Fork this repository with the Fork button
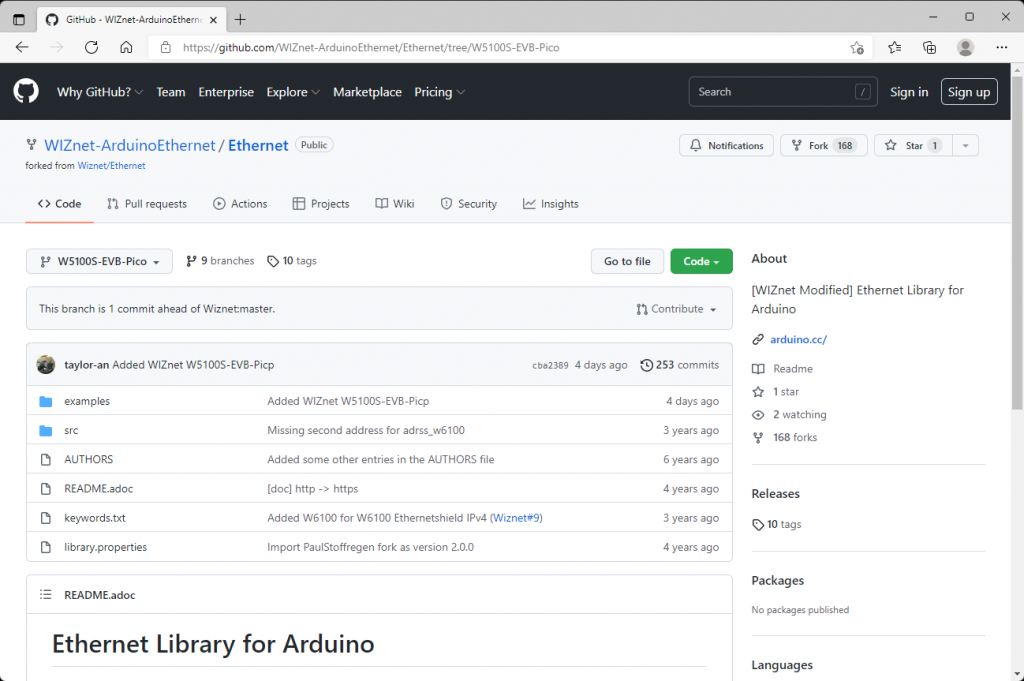This screenshot has width=1024, height=681. coord(824,146)
